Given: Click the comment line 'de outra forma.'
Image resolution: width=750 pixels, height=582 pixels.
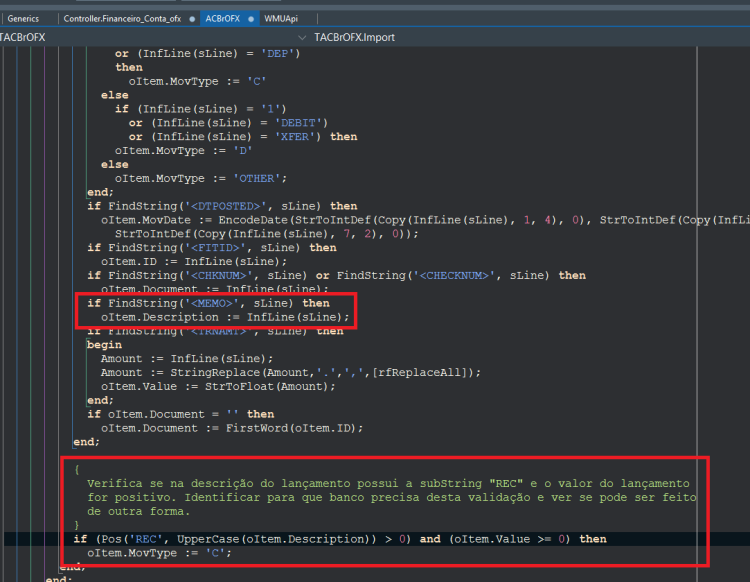Looking at the screenshot, I should click(139, 511).
